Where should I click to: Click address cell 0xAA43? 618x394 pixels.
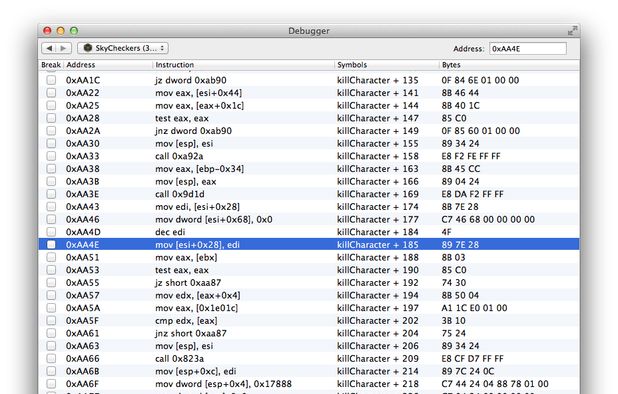(82, 206)
